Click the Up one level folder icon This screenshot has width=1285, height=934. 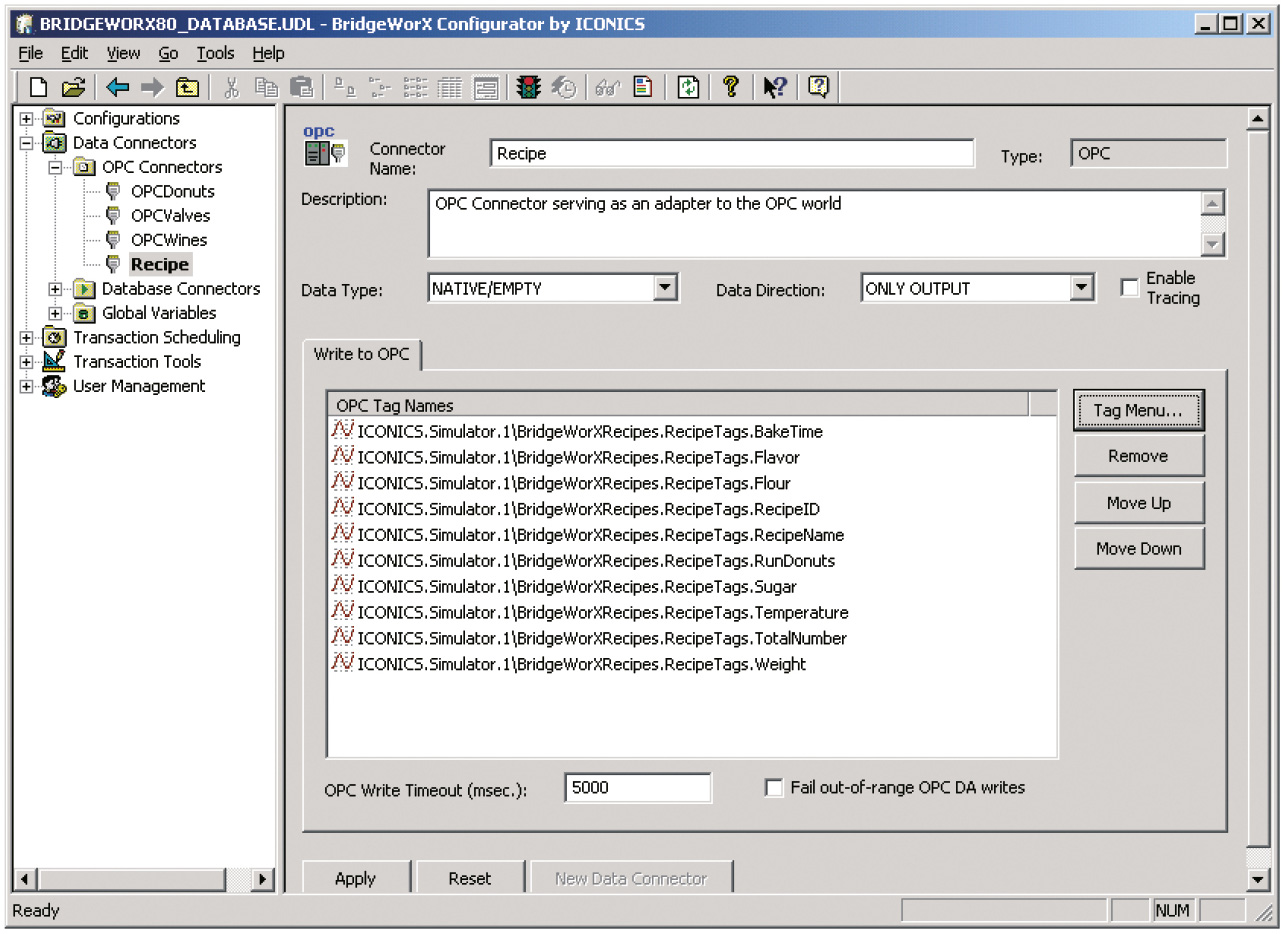[187, 87]
